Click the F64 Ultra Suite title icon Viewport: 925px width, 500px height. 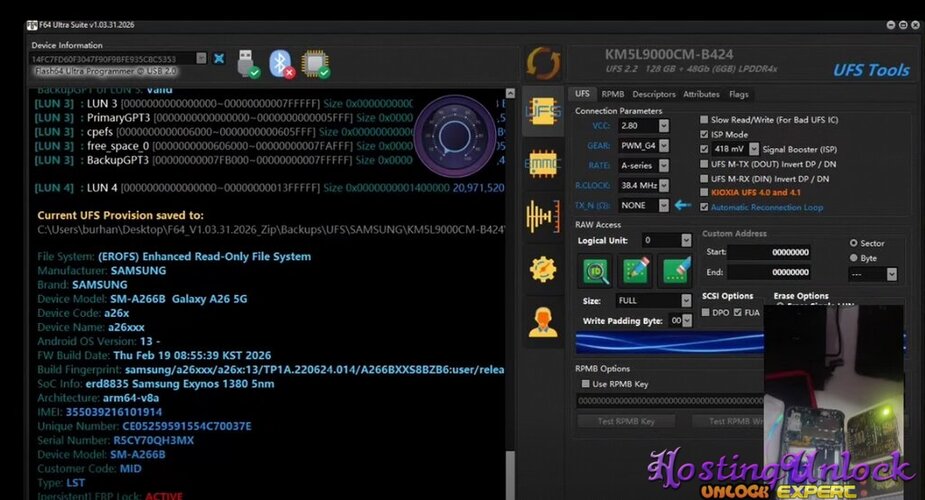[32, 25]
